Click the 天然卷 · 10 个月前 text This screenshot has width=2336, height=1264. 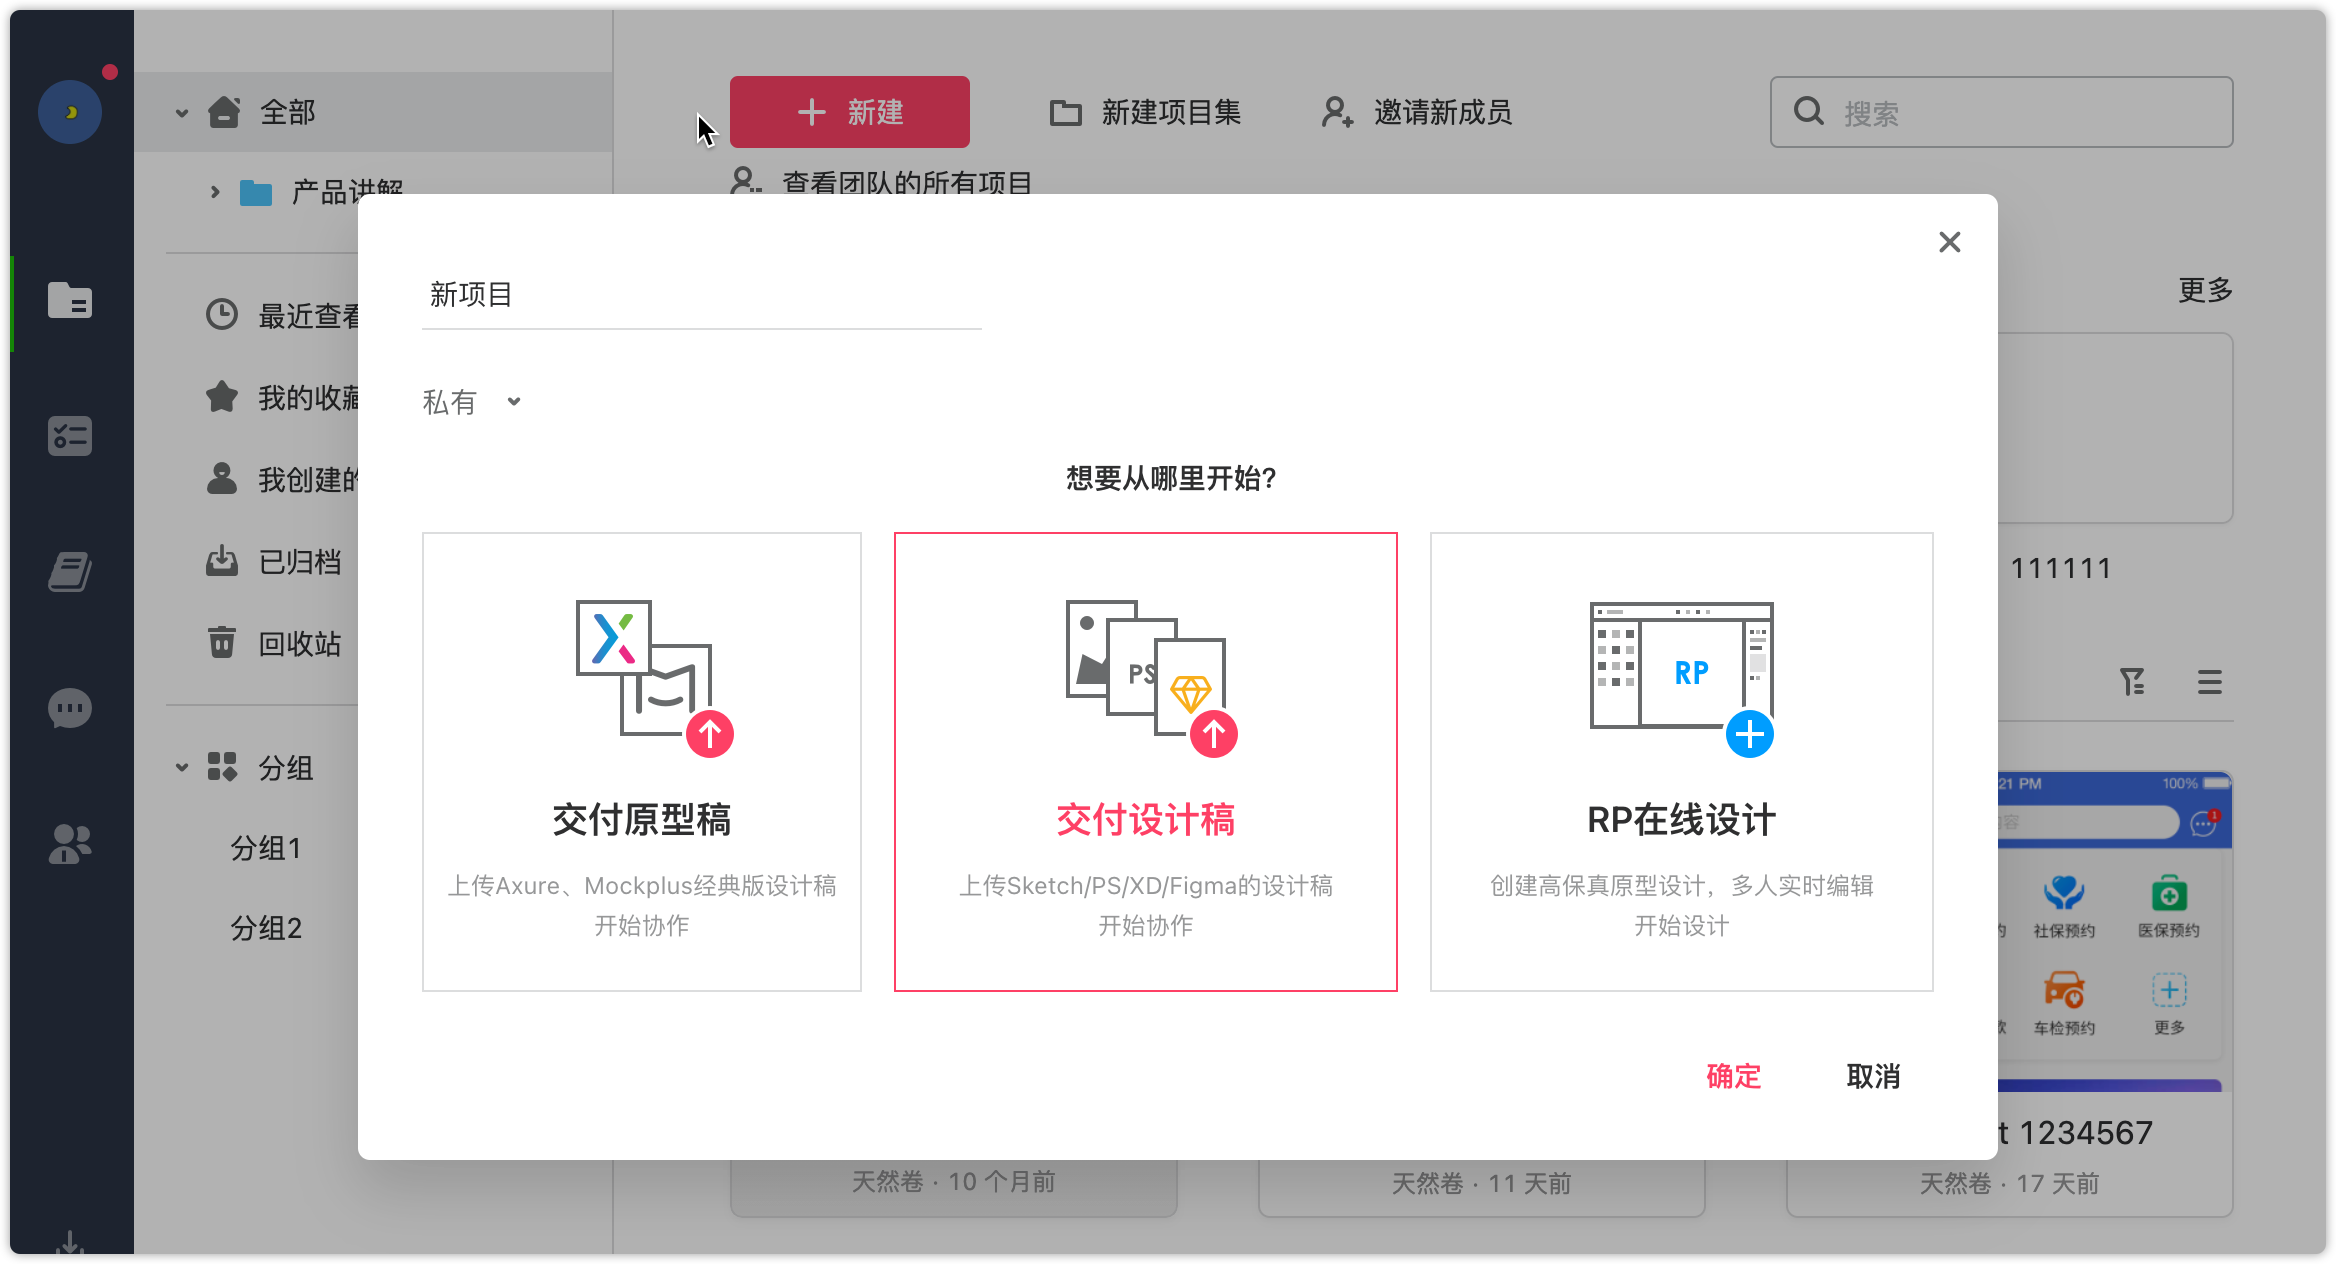click(954, 1182)
